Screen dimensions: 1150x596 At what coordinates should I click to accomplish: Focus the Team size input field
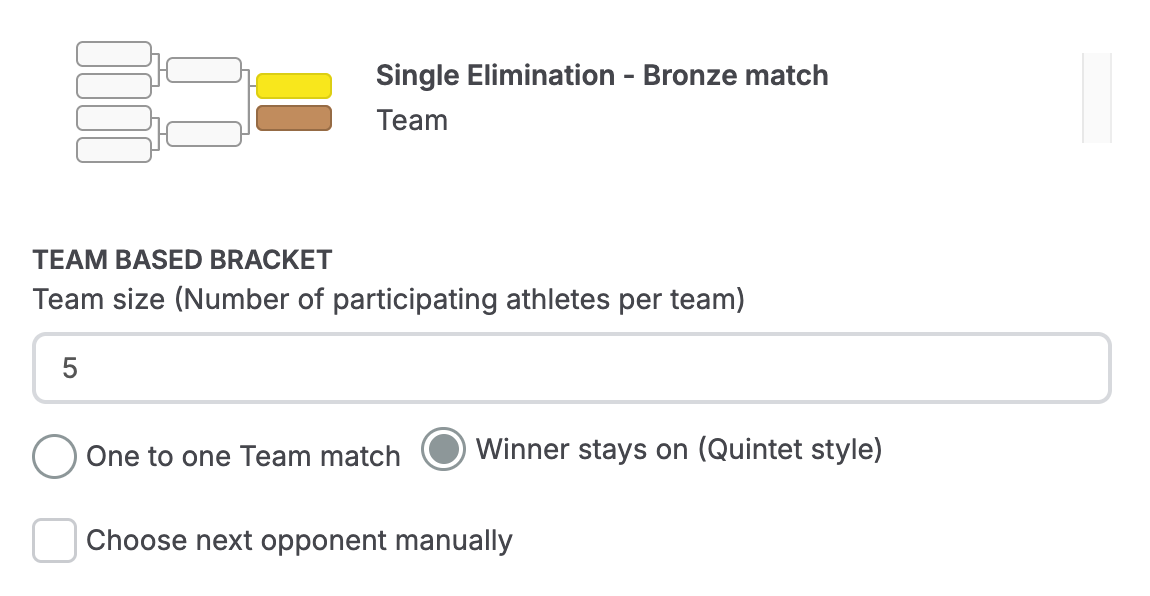pos(571,368)
